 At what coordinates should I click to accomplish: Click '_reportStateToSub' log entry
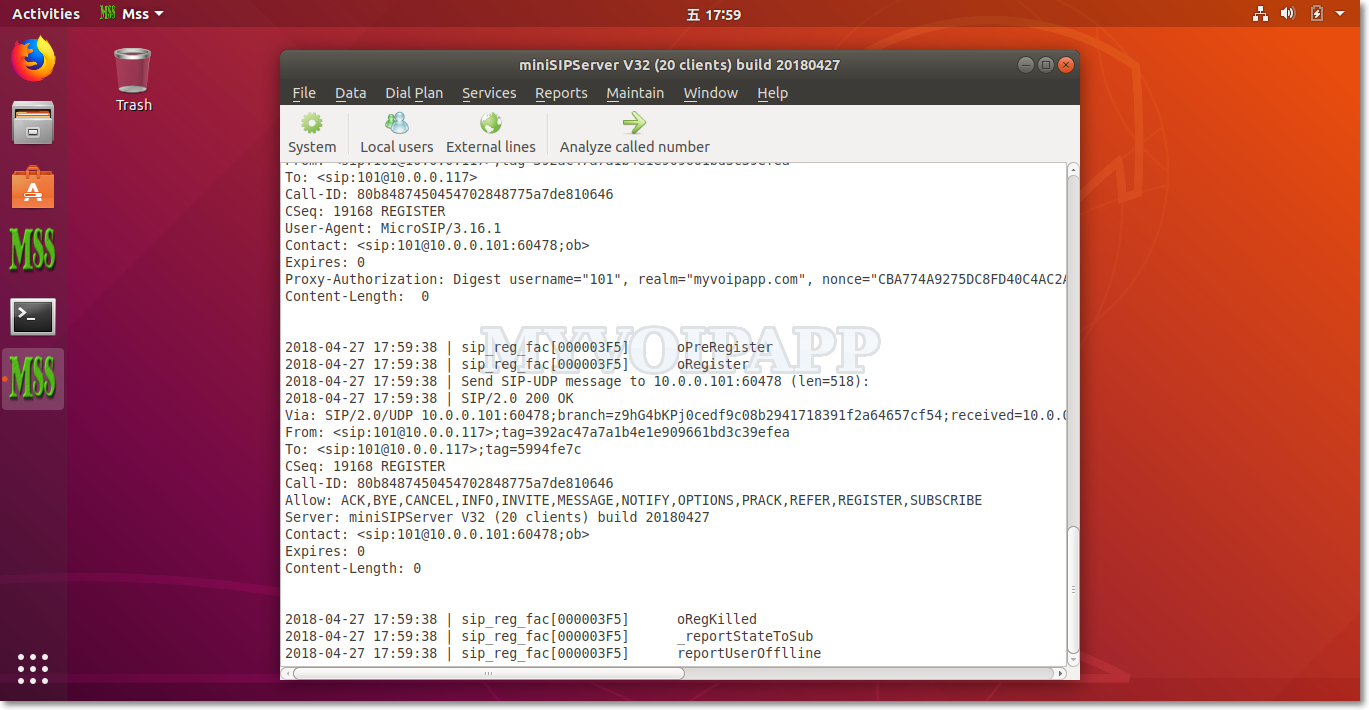click(745, 636)
